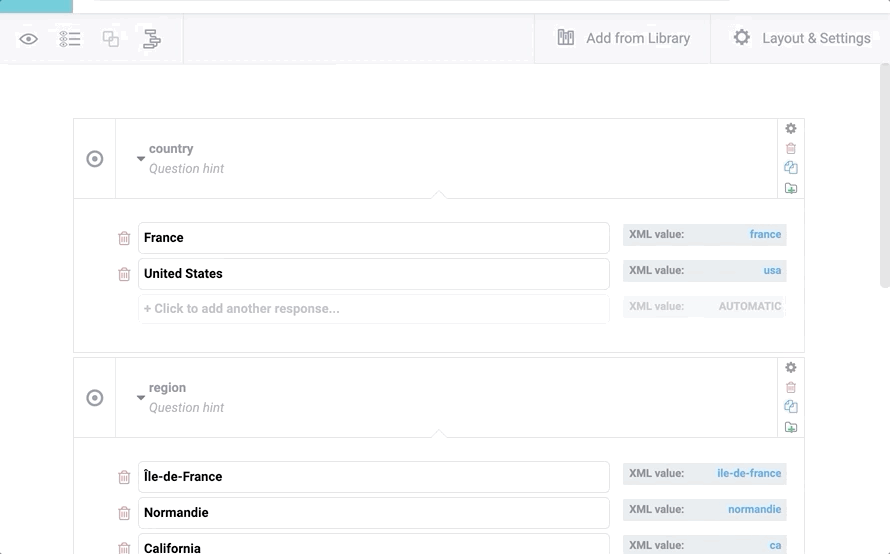Viewport: 890px width, 554px height.
Task: Click the preview form eye icon
Action: 28,39
